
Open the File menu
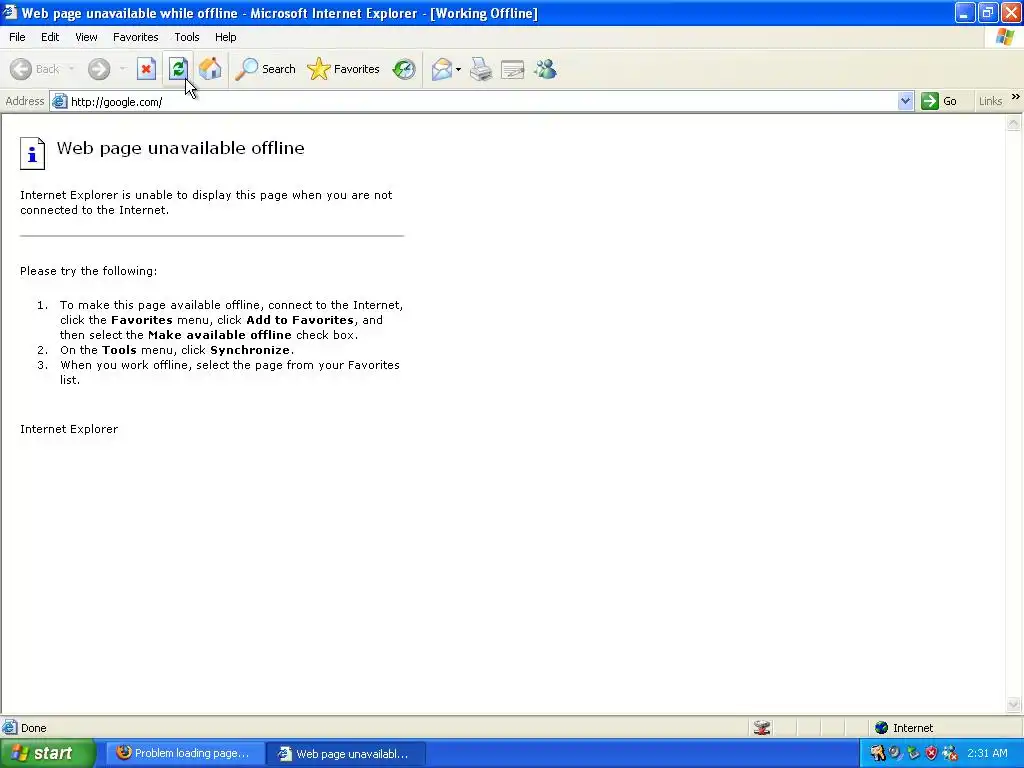point(17,37)
